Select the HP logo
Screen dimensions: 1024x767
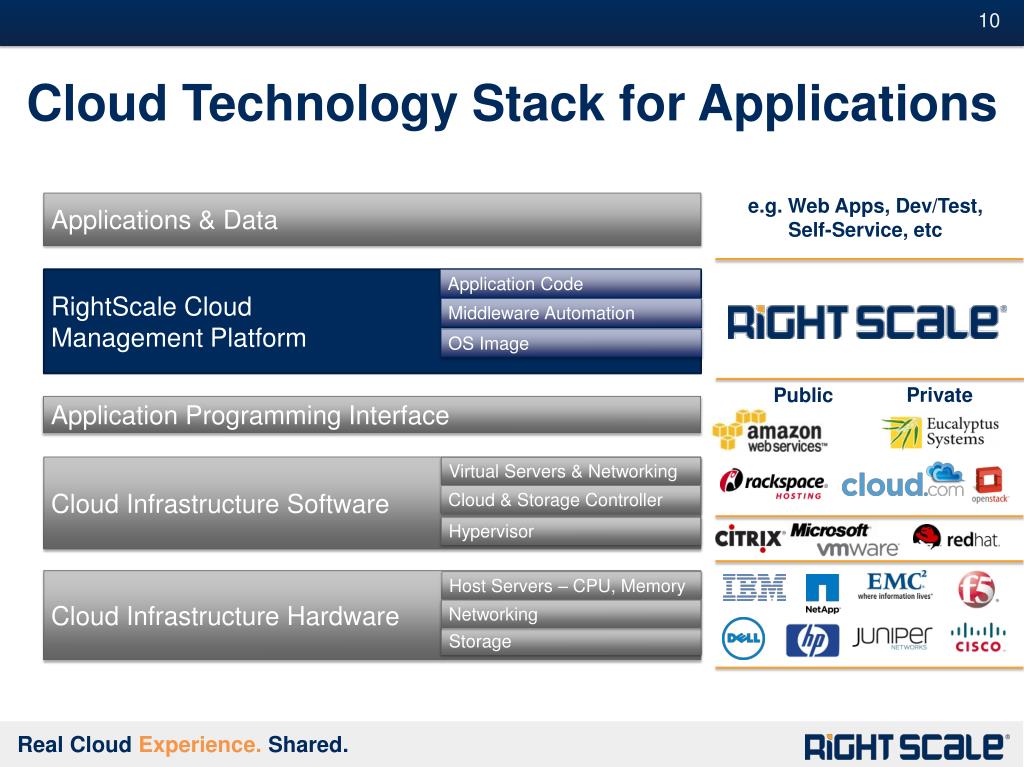coord(812,640)
